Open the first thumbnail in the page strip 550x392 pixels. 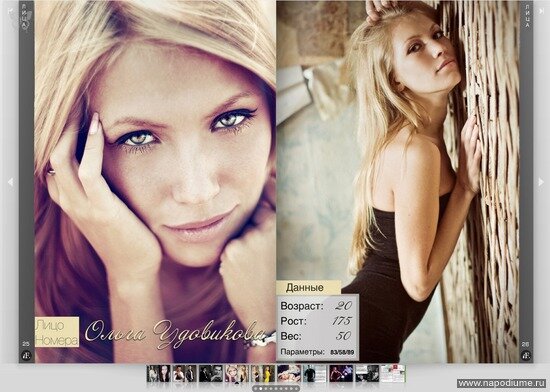click(x=159, y=373)
